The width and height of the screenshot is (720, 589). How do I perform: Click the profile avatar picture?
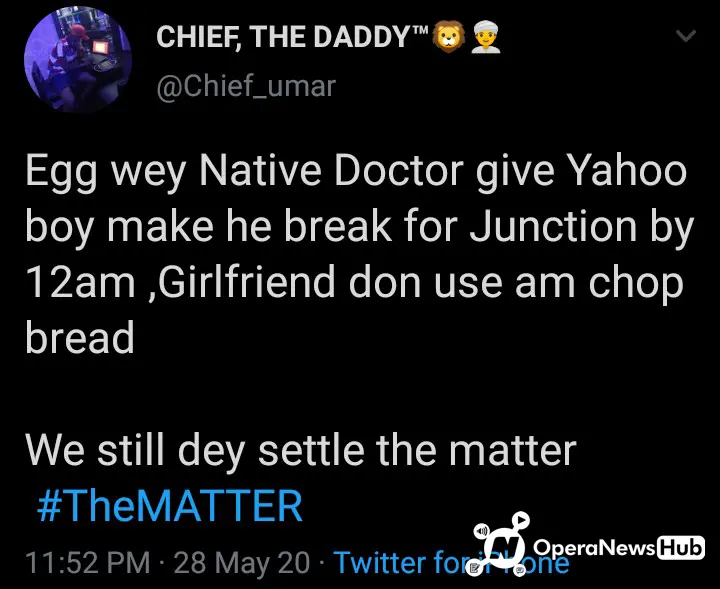pos(78,60)
